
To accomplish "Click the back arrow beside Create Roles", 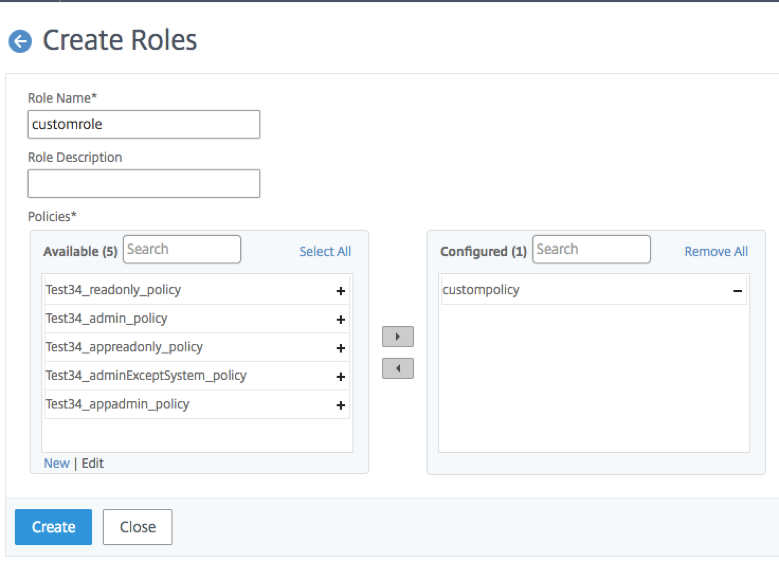I will [20, 41].
